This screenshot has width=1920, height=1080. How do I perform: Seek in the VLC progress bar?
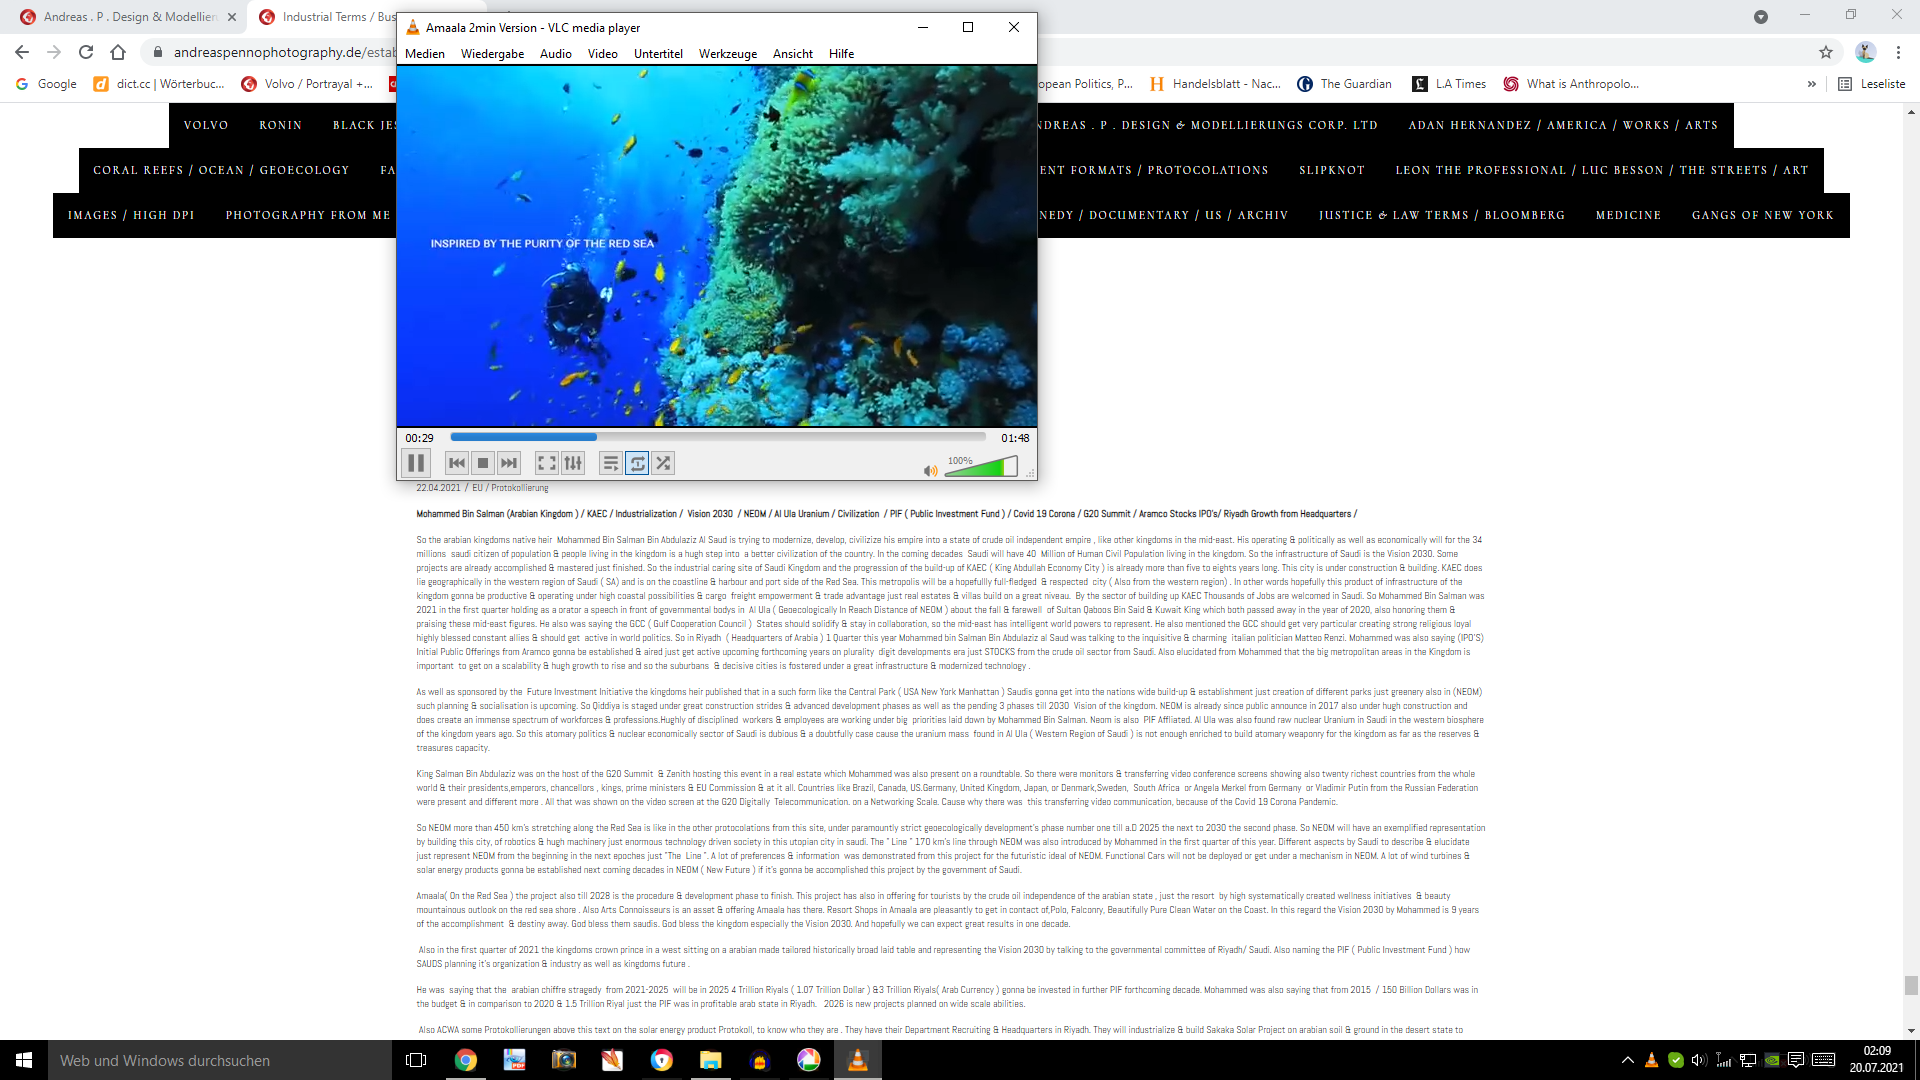click(718, 437)
